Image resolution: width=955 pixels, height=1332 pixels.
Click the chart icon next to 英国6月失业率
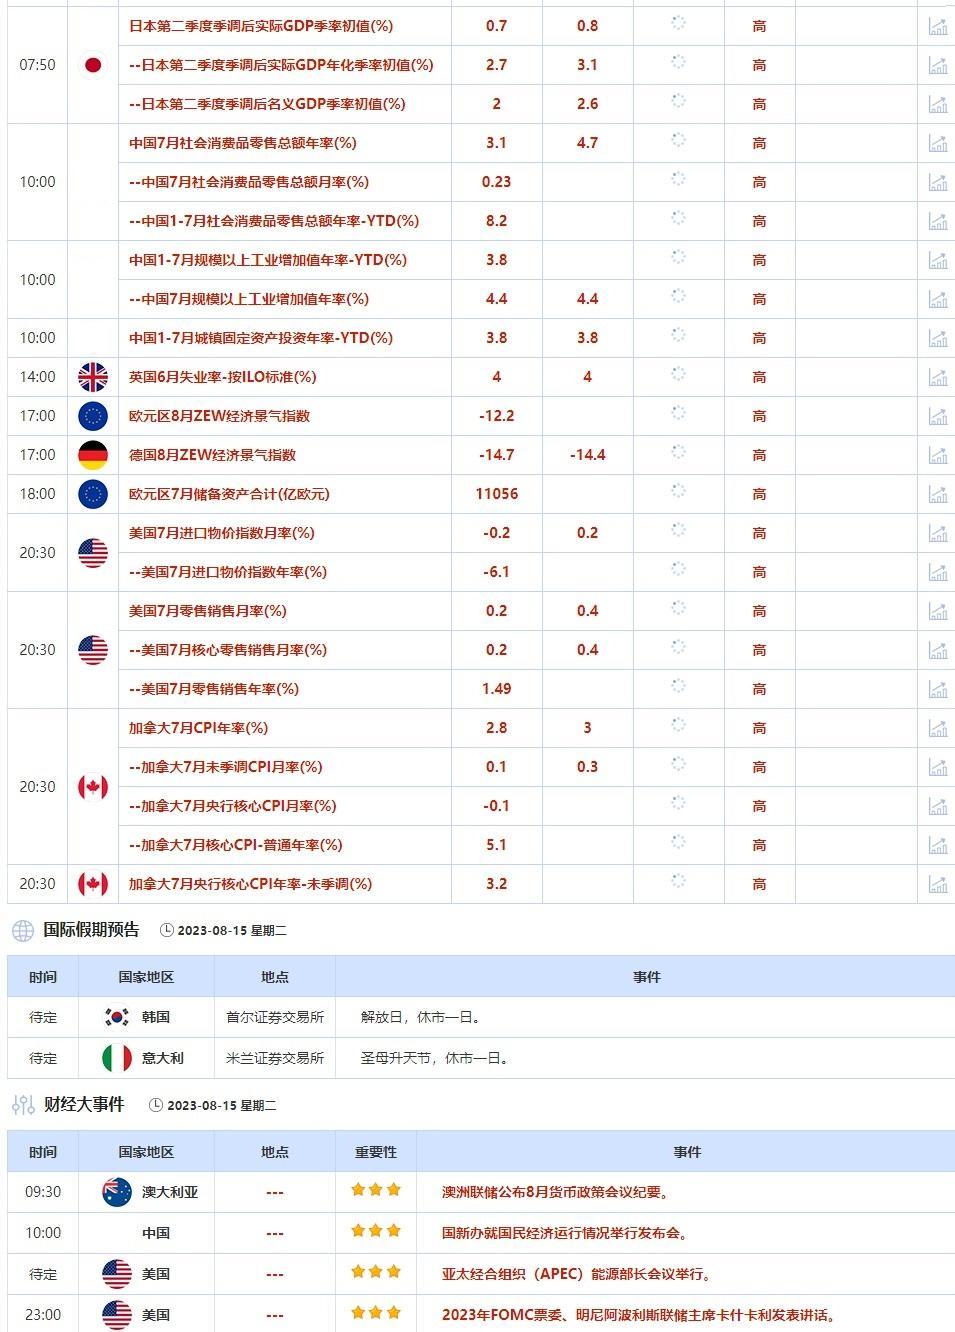tap(937, 377)
